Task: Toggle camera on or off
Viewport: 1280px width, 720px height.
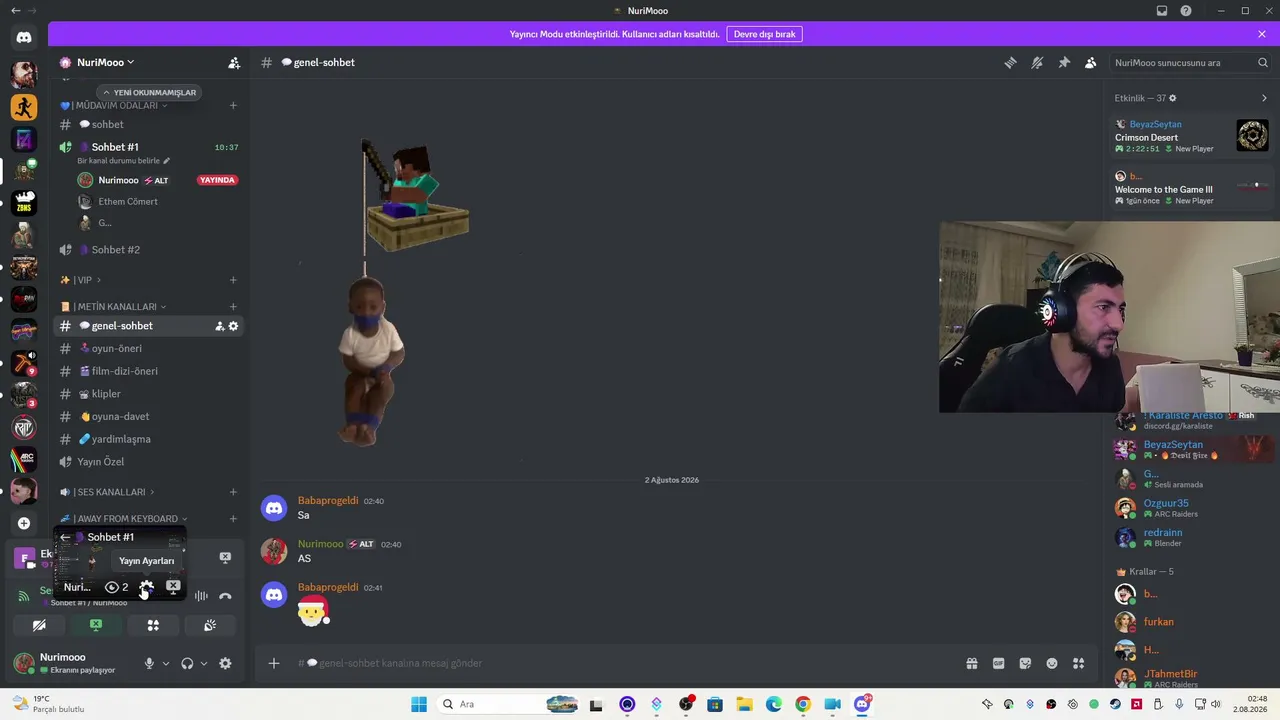Action: (39, 625)
